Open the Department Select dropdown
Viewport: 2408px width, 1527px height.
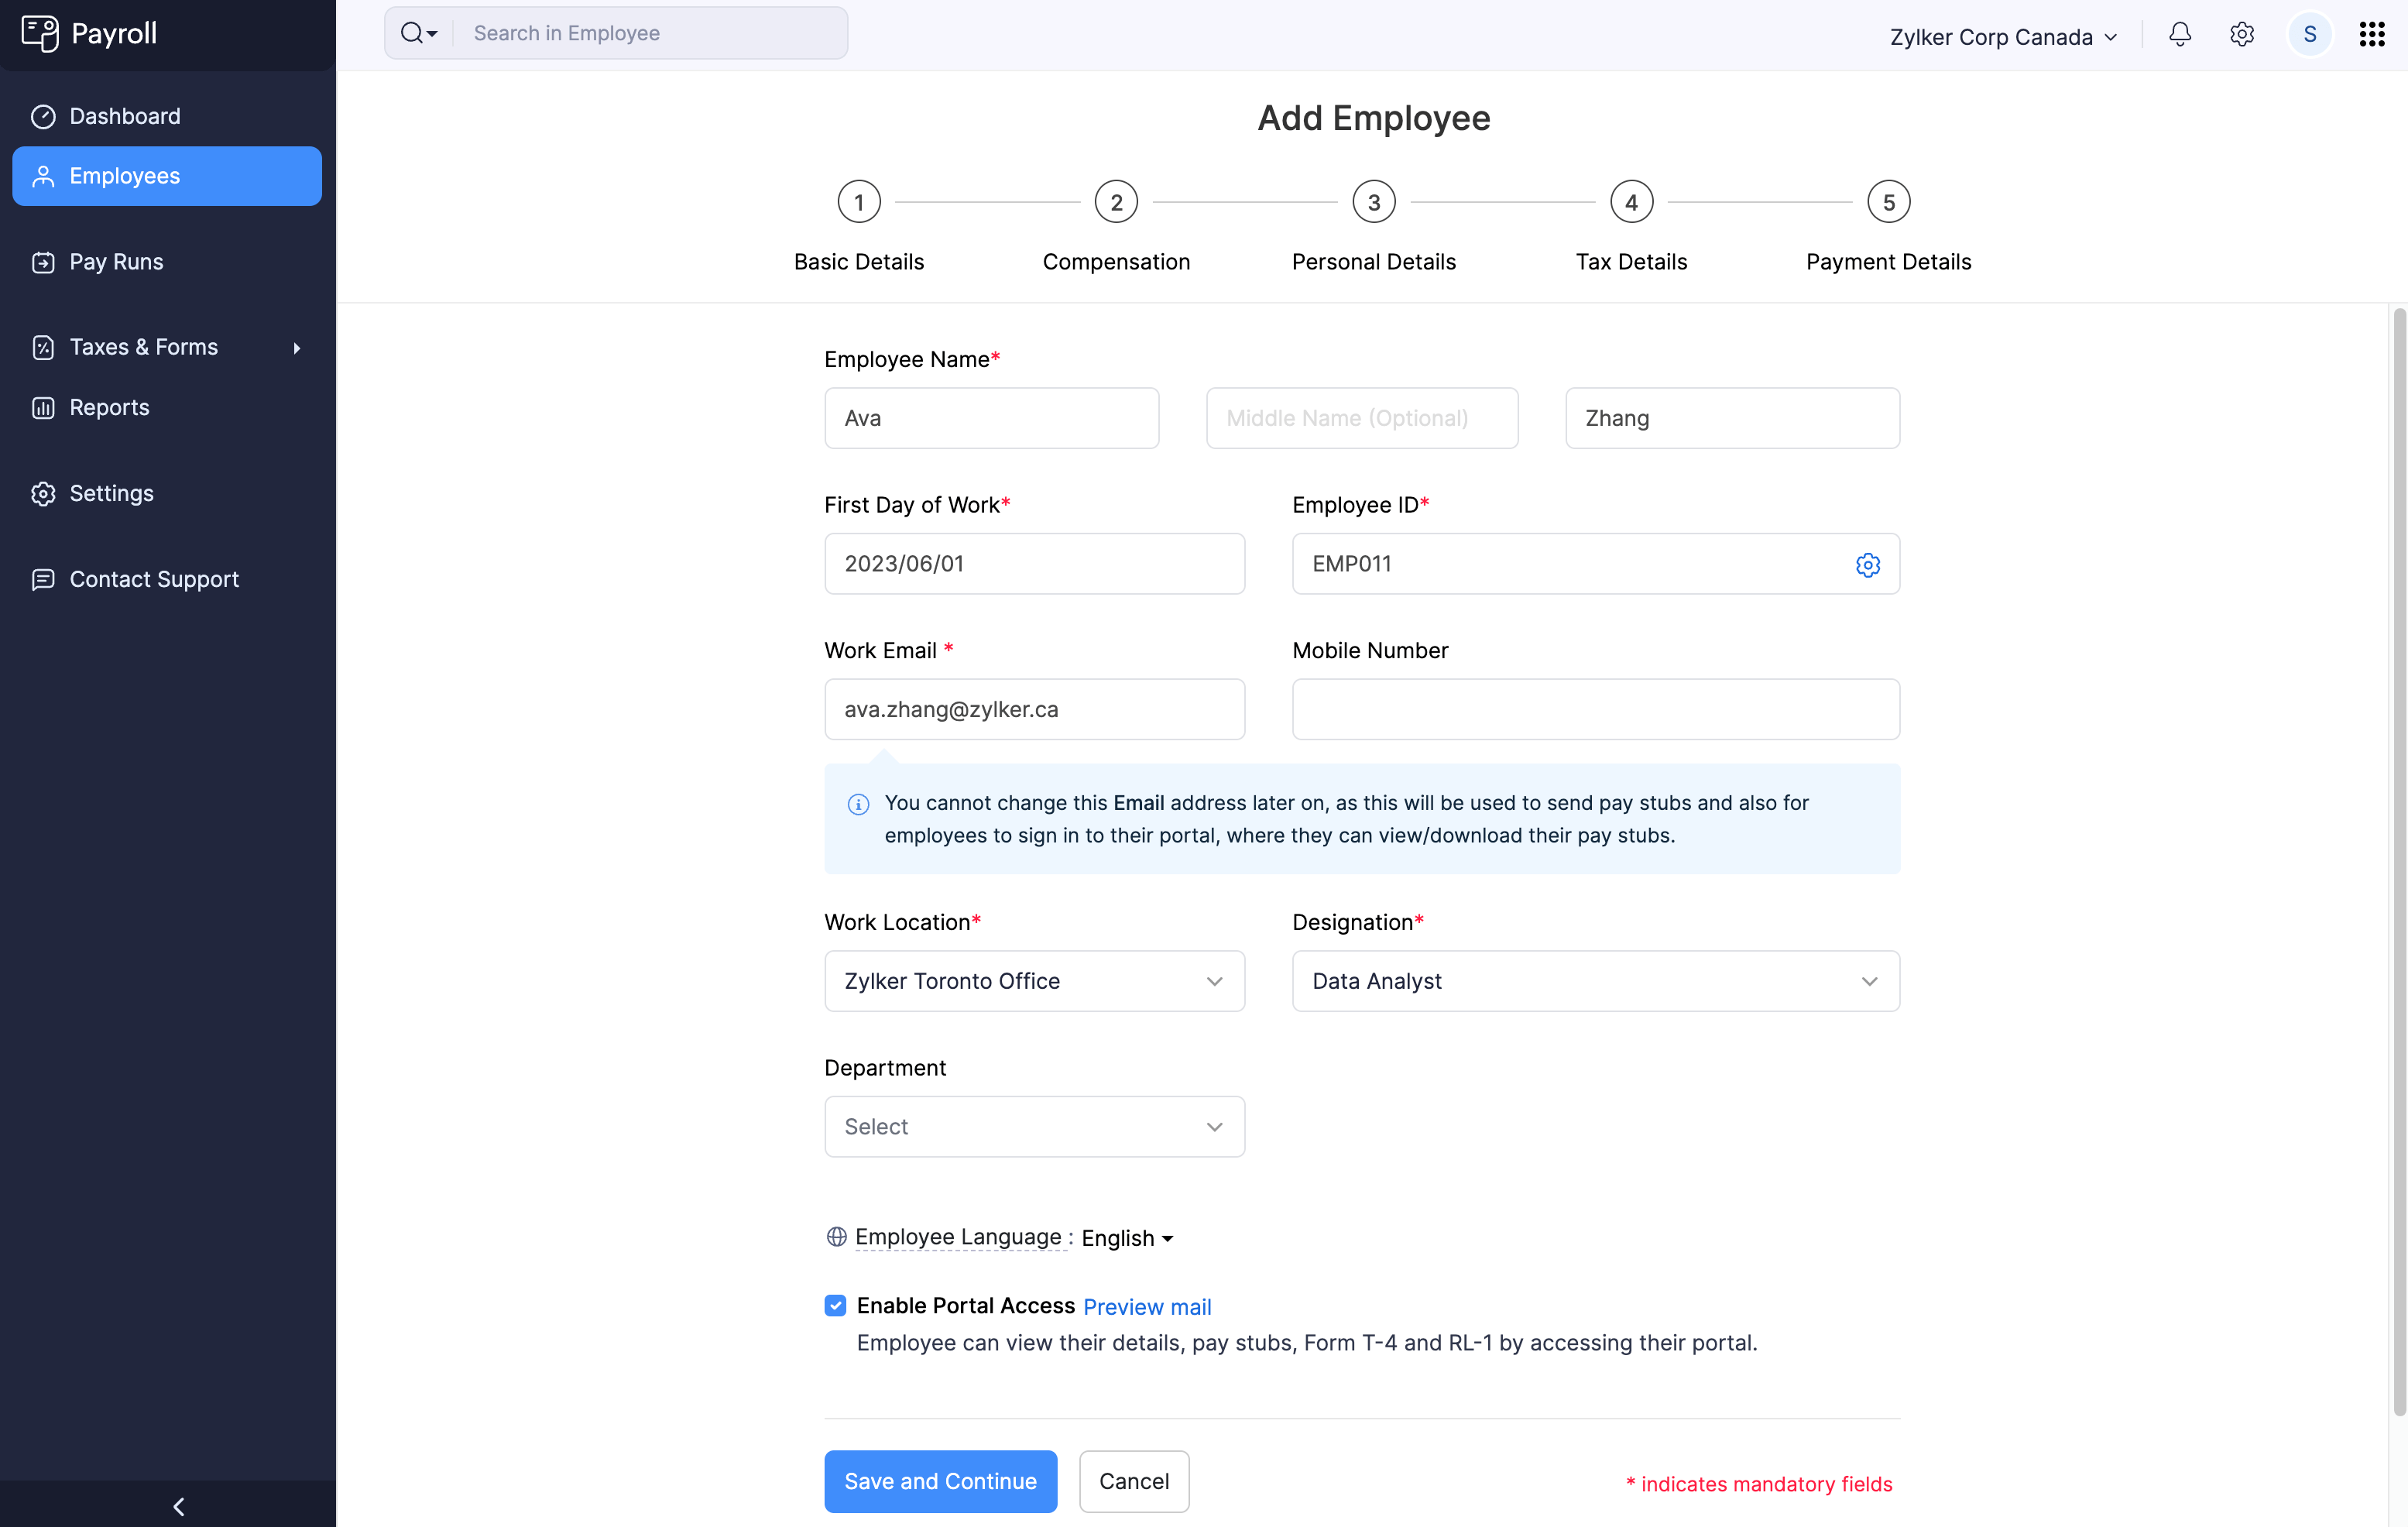coord(1034,1126)
